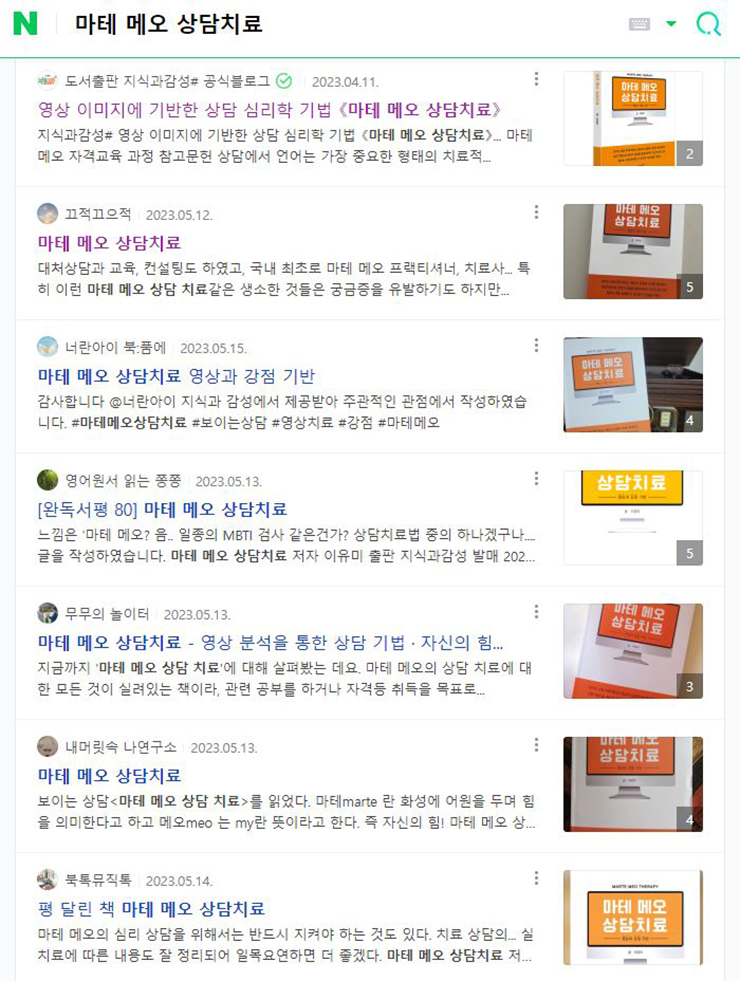The height and width of the screenshot is (981, 740).
Task: Open three-dot menu for 너란아이 북:품에 post
Action: point(536,346)
